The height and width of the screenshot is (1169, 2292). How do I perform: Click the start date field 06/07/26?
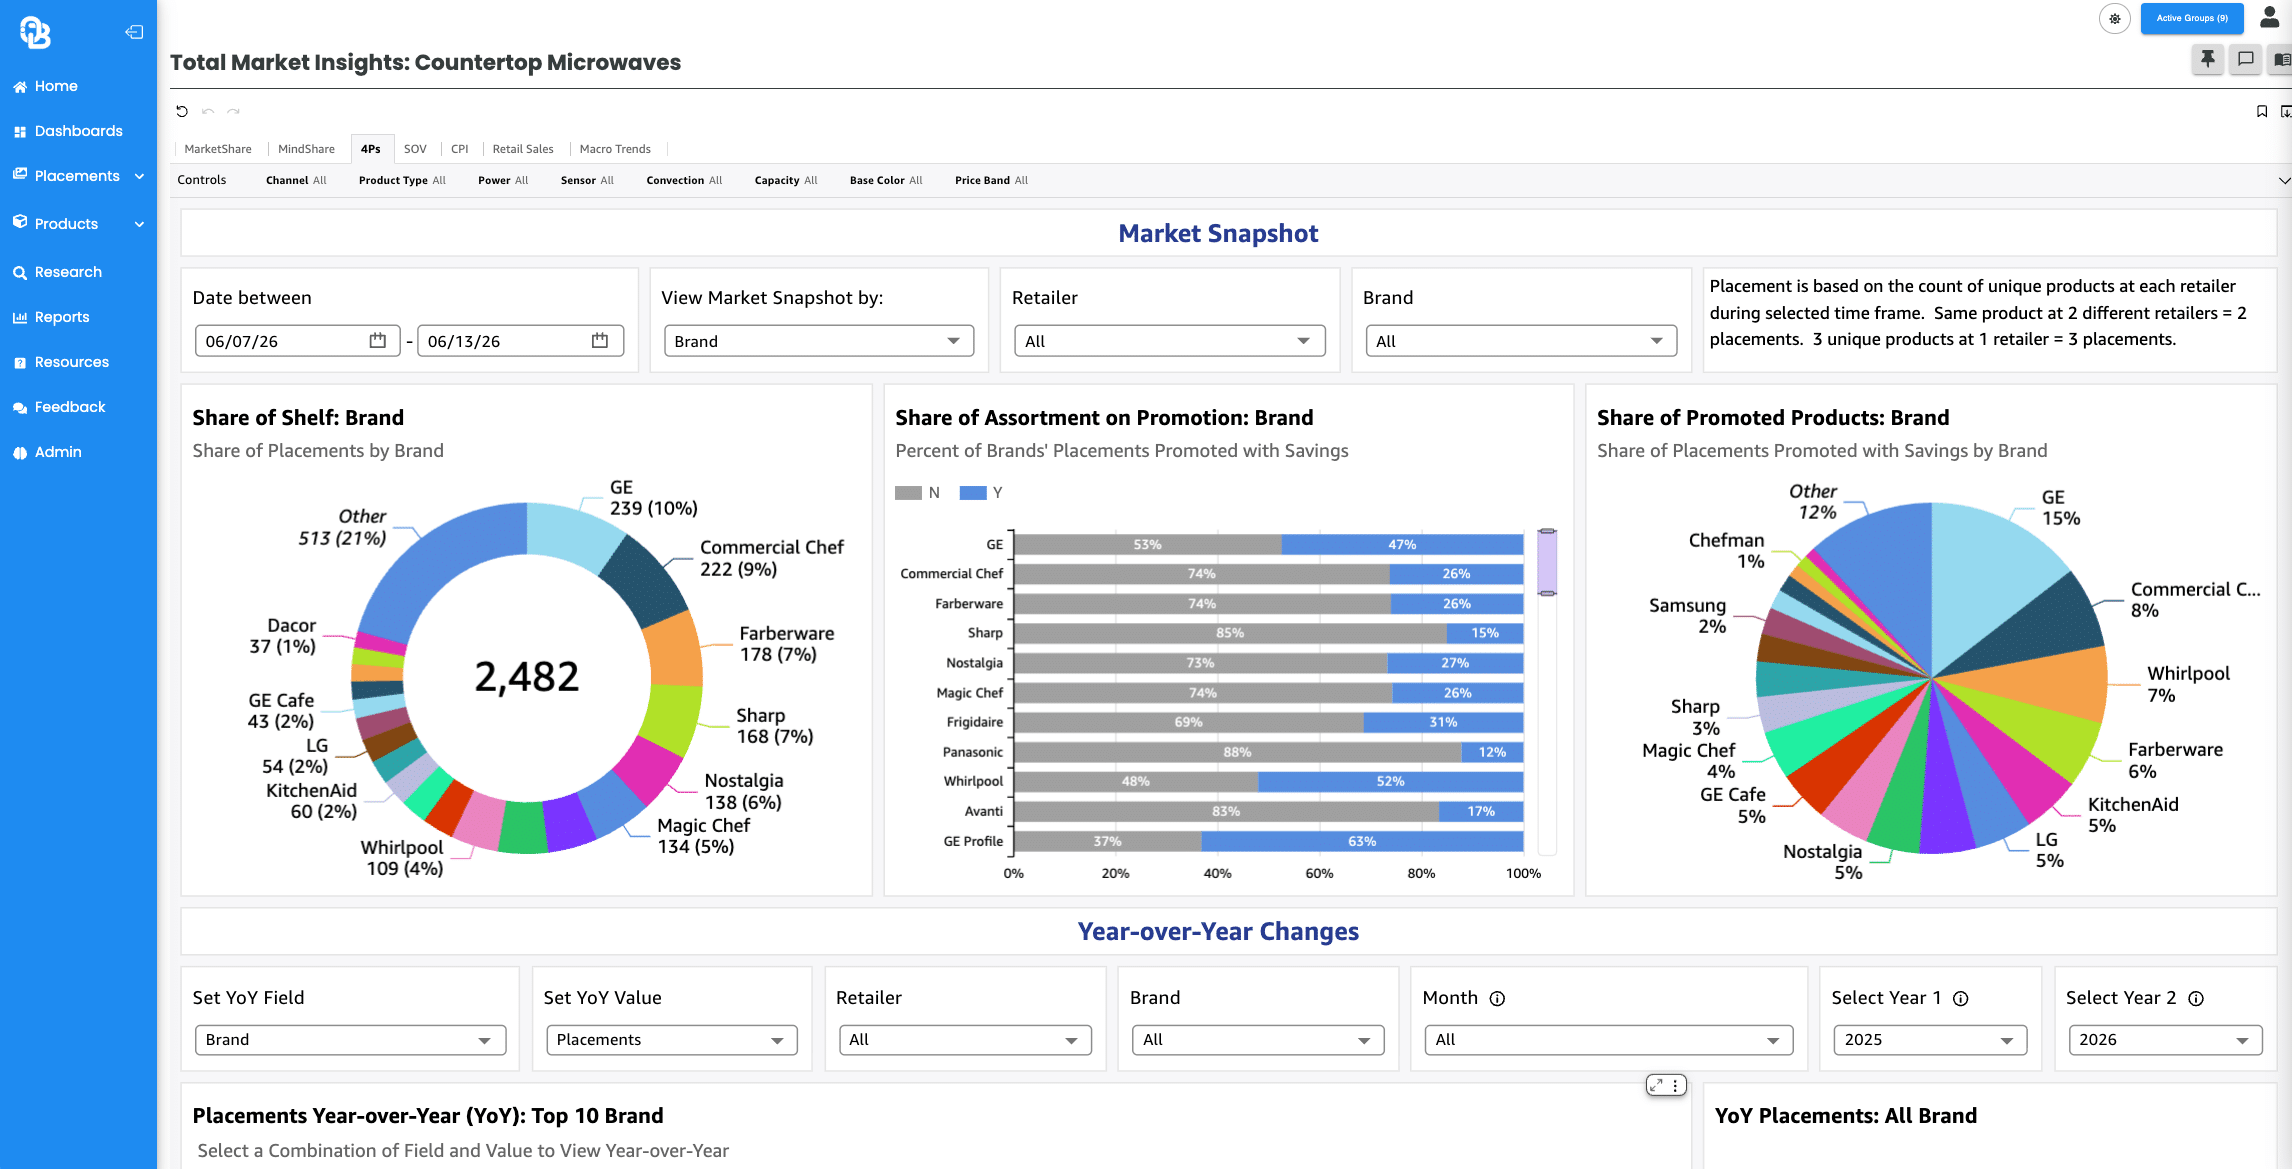click(x=297, y=341)
